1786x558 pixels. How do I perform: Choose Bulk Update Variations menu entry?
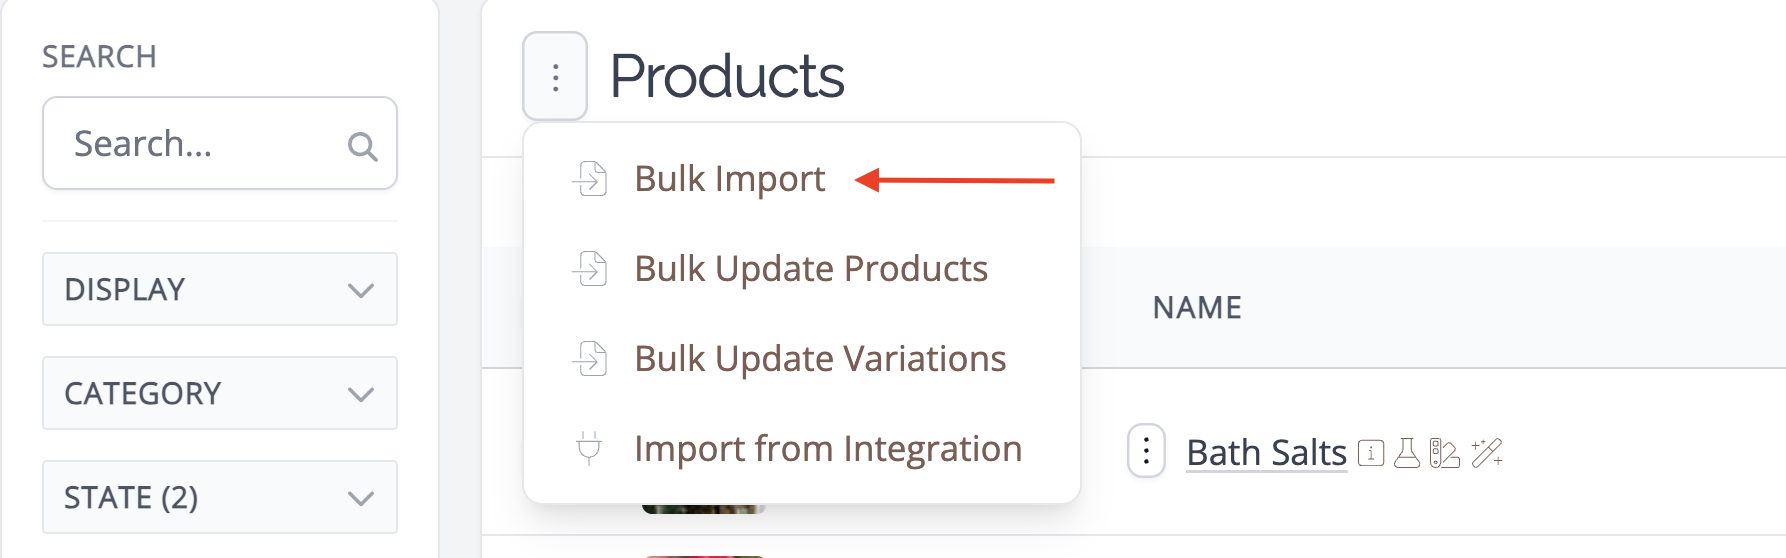point(820,359)
